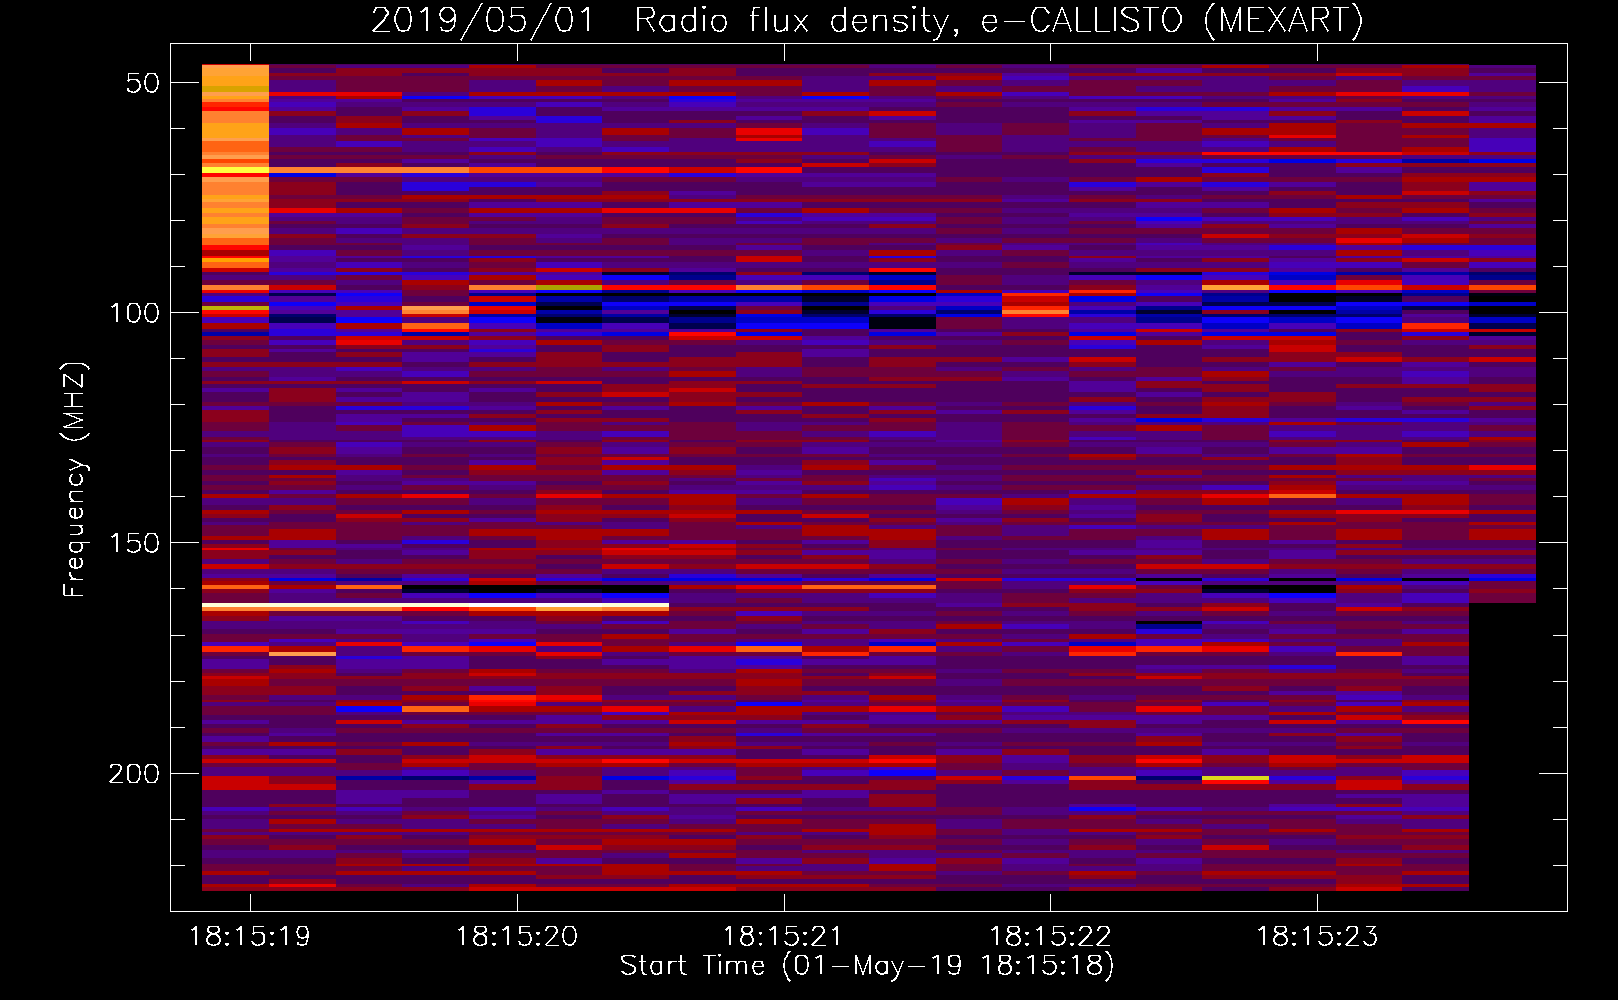Click the 18:15:20 time tick label

point(517,937)
